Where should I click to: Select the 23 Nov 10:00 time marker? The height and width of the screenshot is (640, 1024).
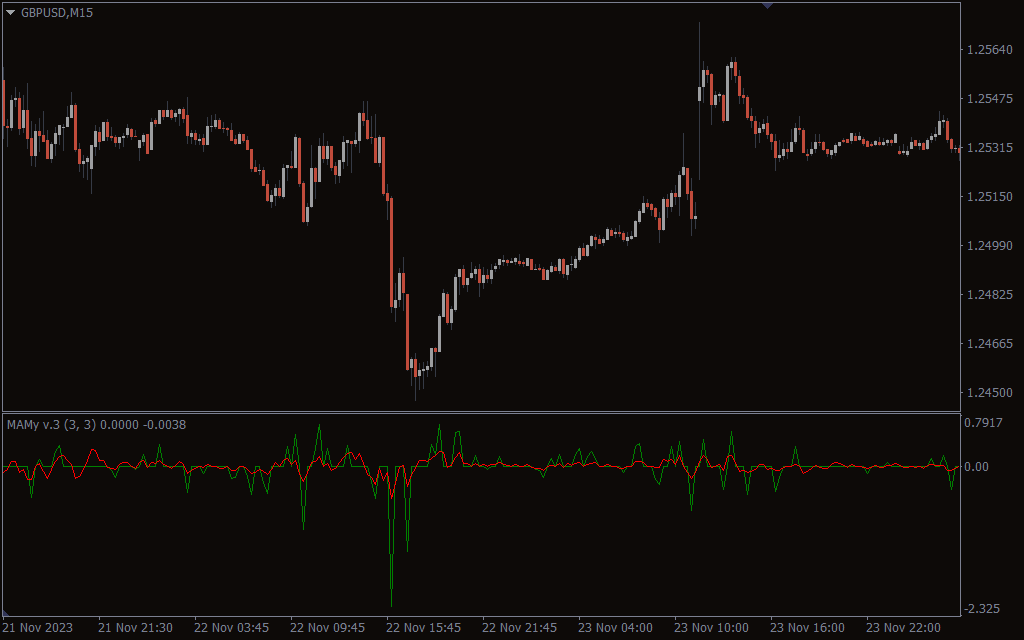coord(711,628)
